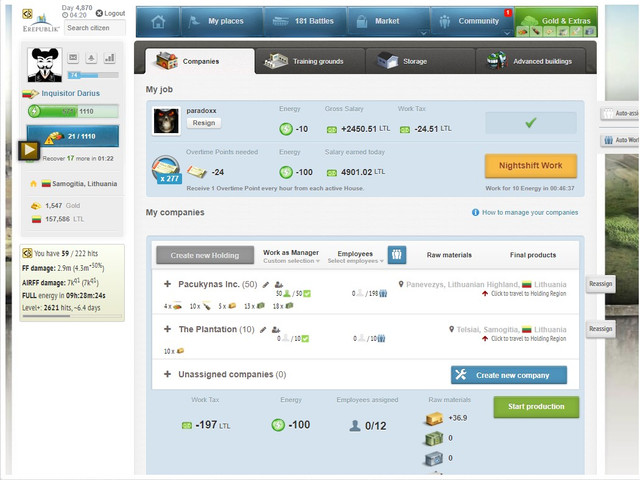Switch to the Companies tab
Screen dimensions: 640x480
tap(200, 61)
